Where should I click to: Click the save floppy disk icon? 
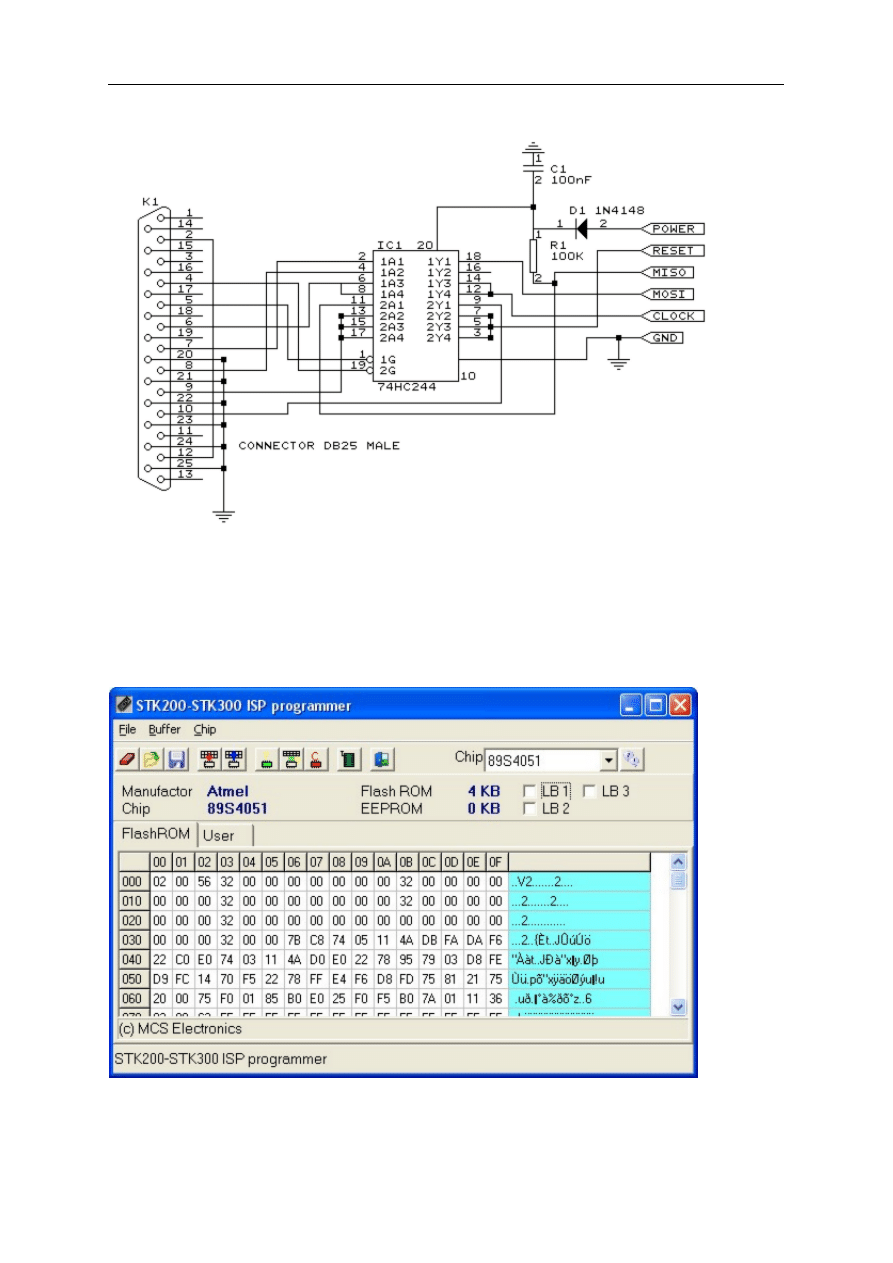176,760
